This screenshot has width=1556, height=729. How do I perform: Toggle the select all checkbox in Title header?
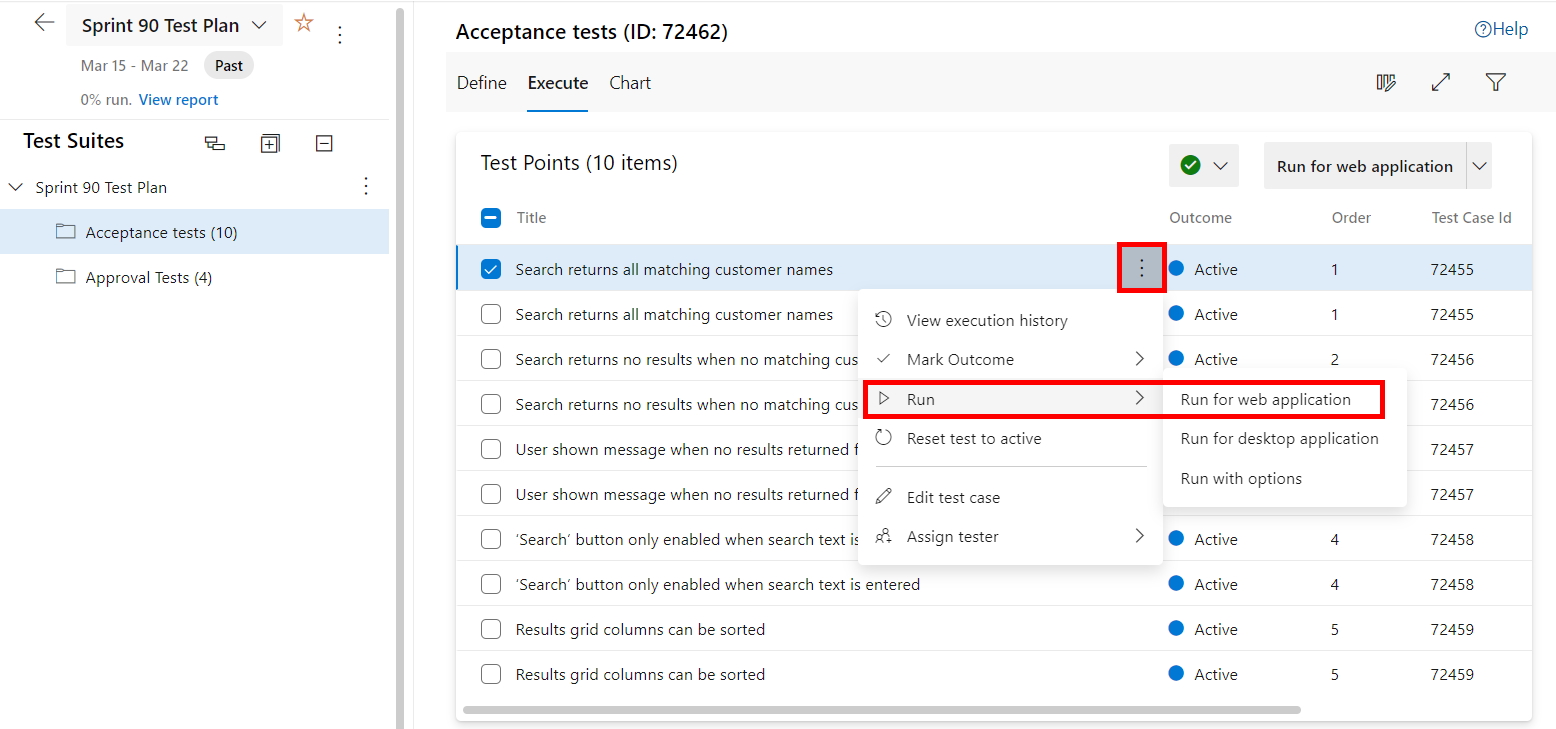491,218
